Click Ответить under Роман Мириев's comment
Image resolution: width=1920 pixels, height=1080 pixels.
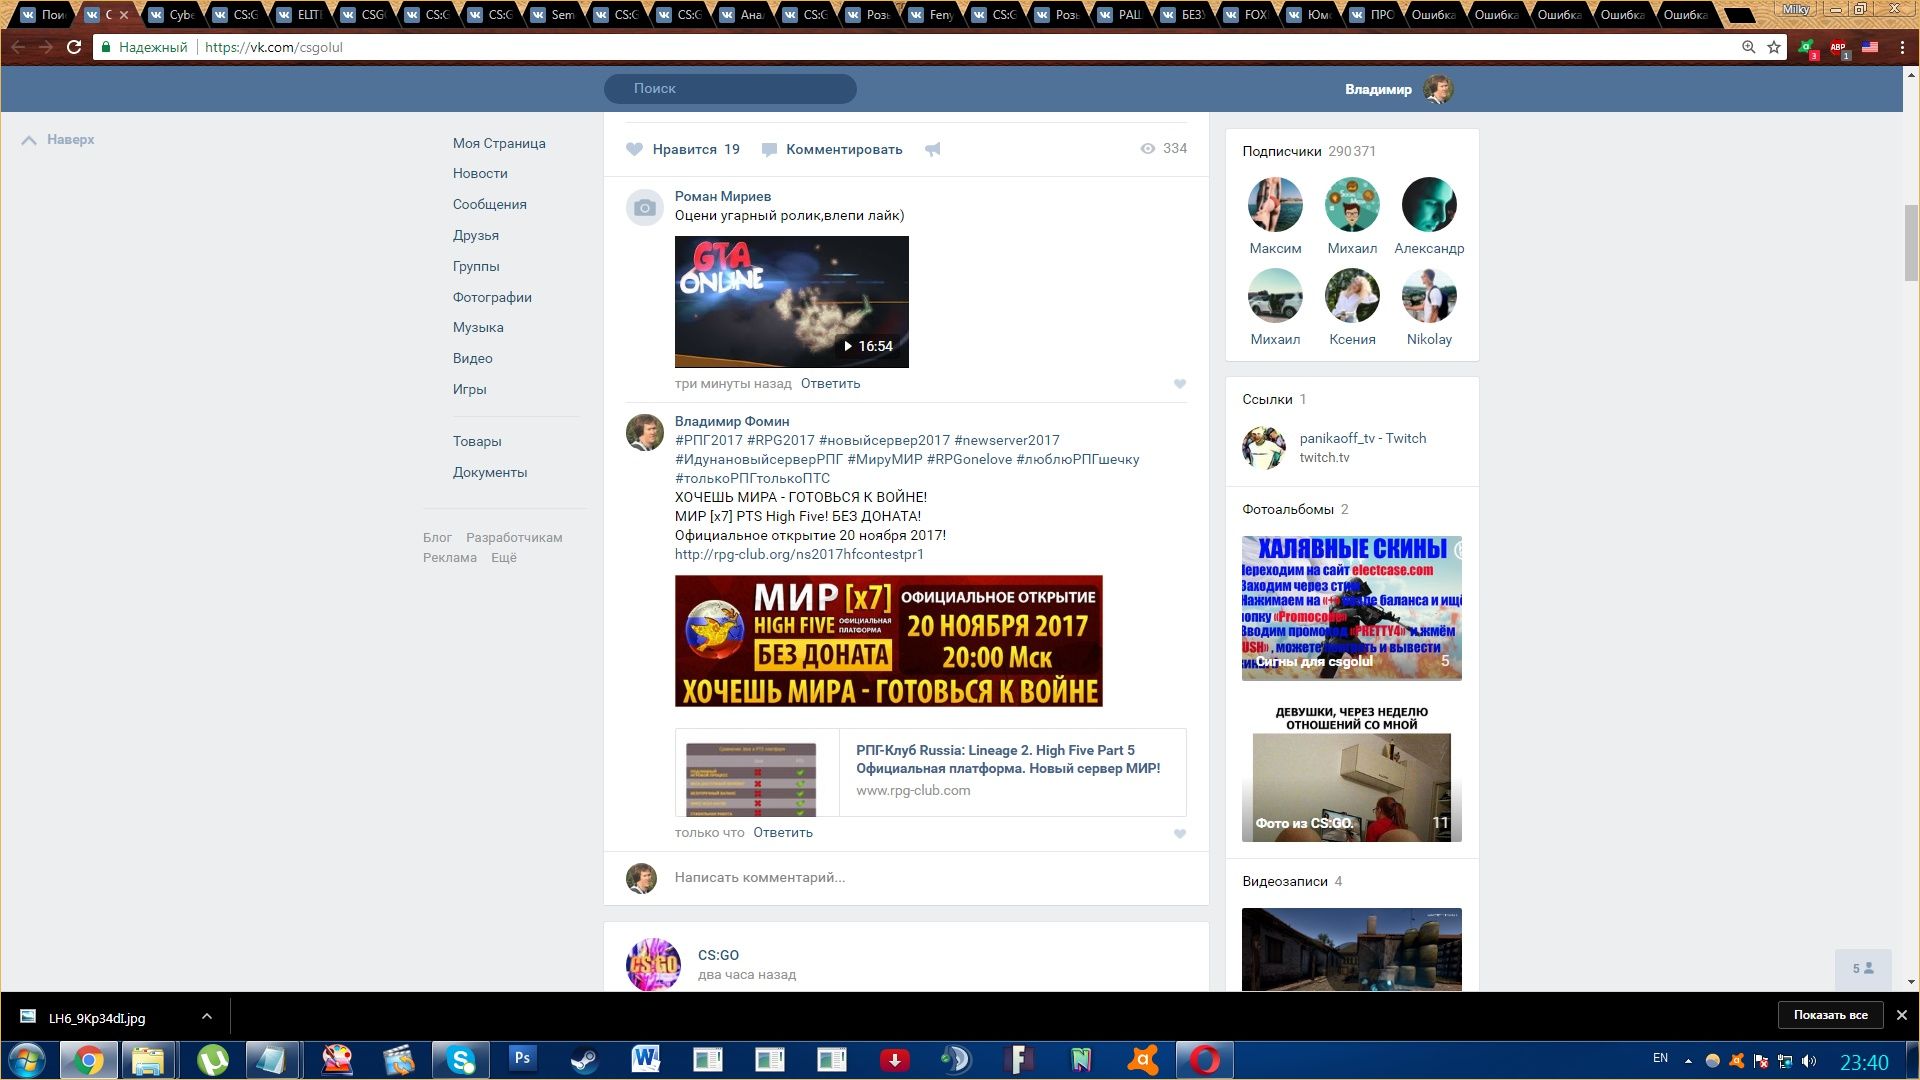tap(830, 383)
